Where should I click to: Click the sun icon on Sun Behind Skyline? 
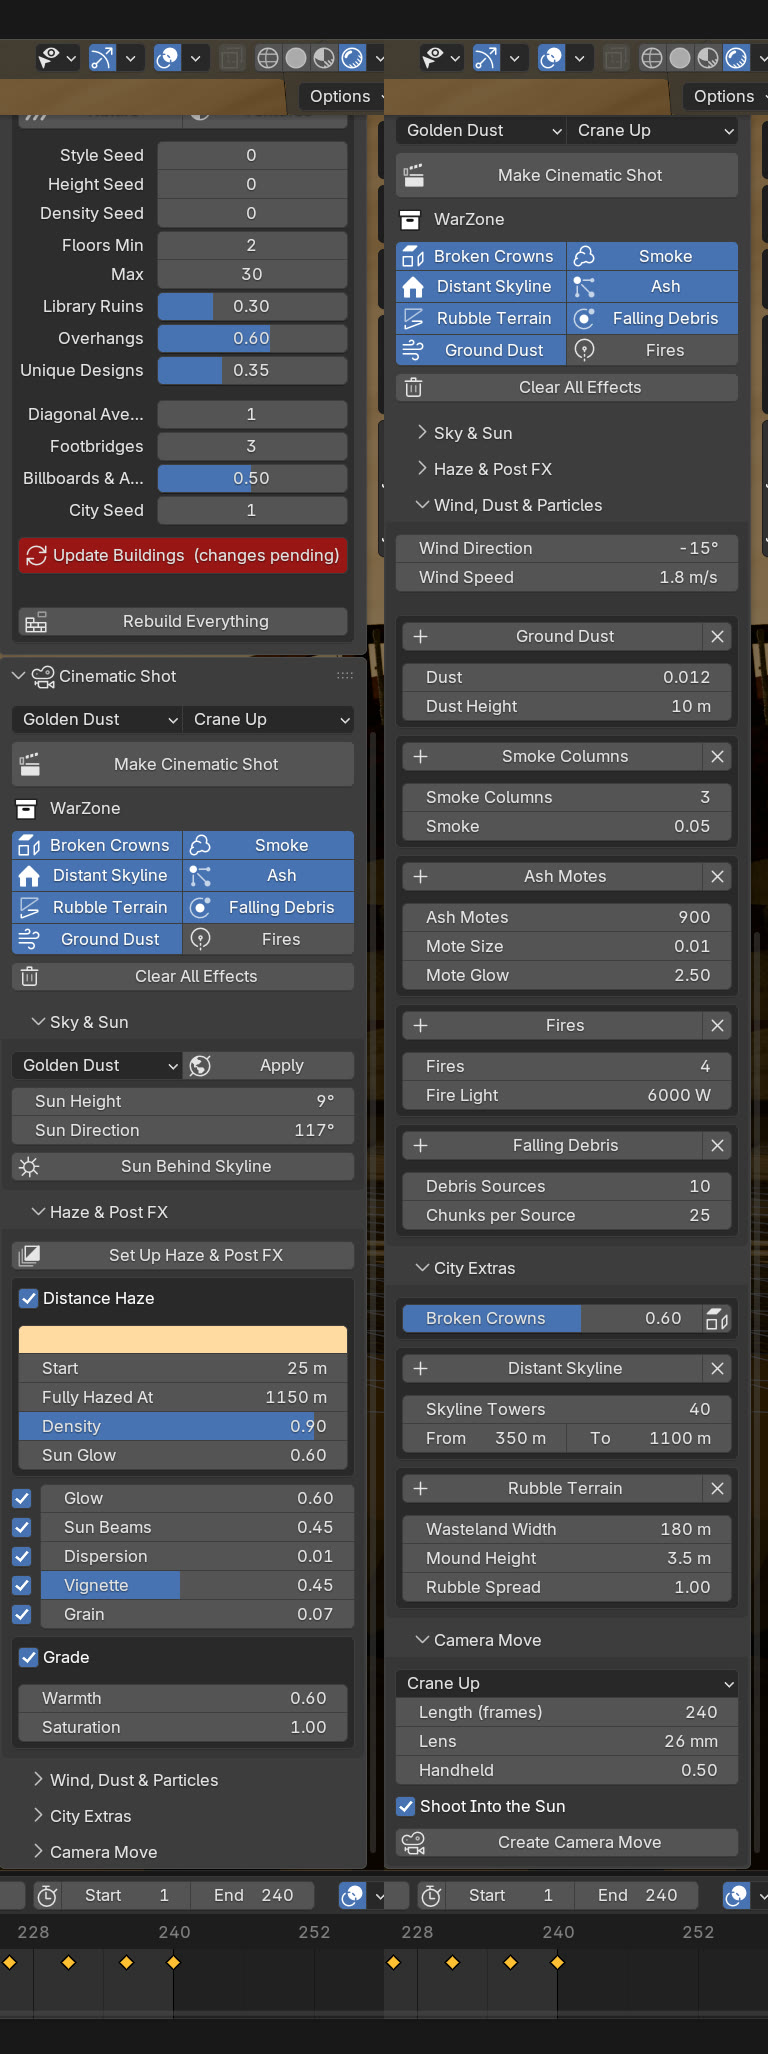(x=30, y=1167)
